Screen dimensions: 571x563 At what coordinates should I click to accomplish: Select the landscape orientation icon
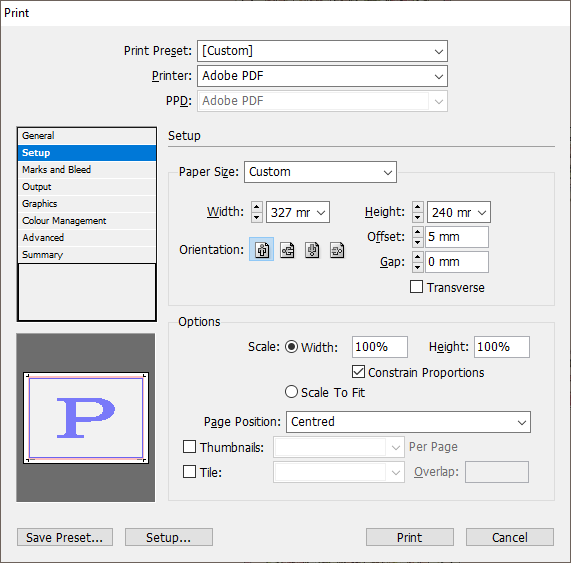(287, 250)
